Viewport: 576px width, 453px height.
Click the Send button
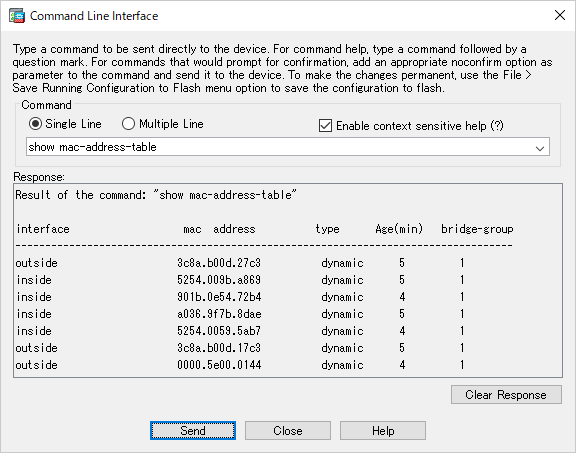coord(193,431)
